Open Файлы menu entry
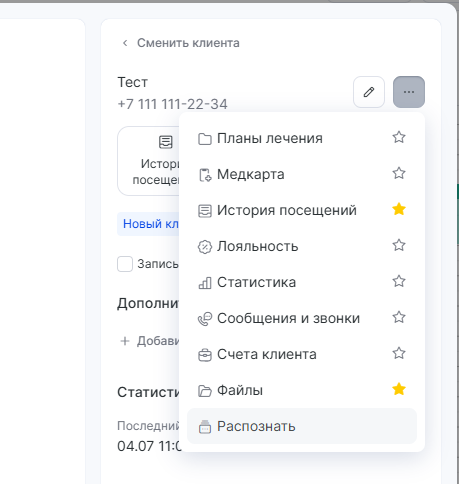 (302, 390)
